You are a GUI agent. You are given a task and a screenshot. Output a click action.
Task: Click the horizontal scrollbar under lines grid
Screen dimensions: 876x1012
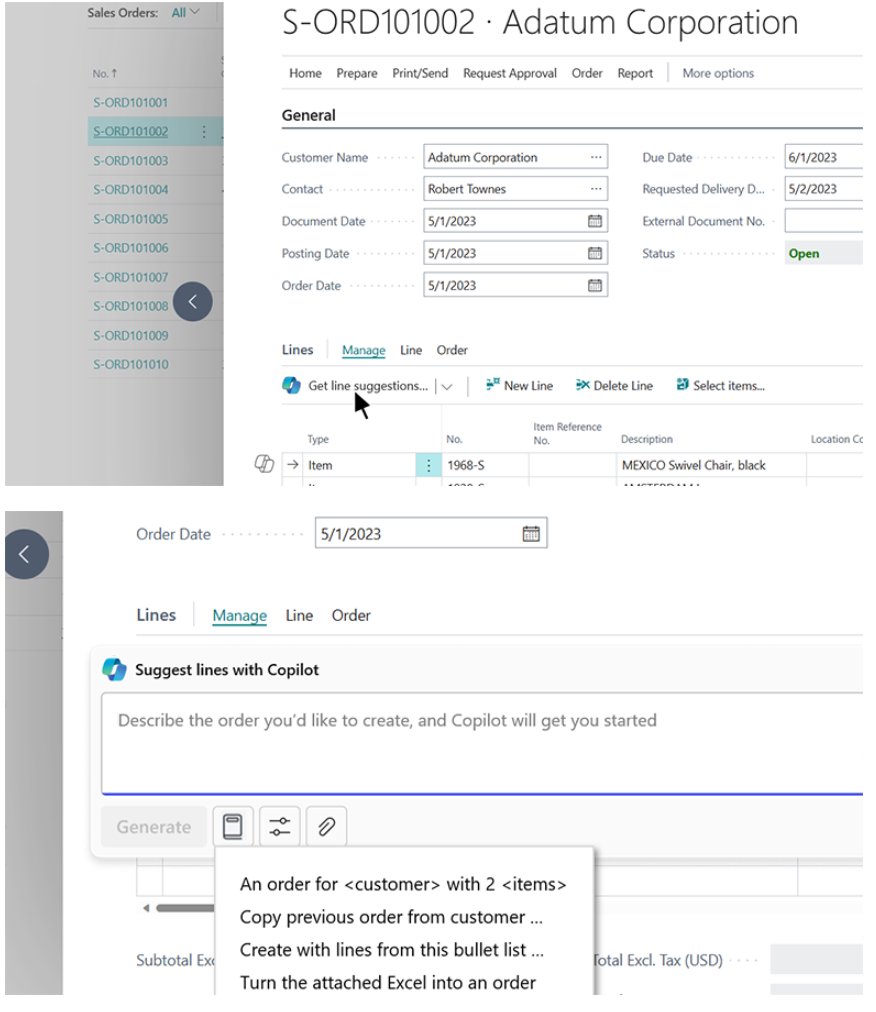(185, 908)
